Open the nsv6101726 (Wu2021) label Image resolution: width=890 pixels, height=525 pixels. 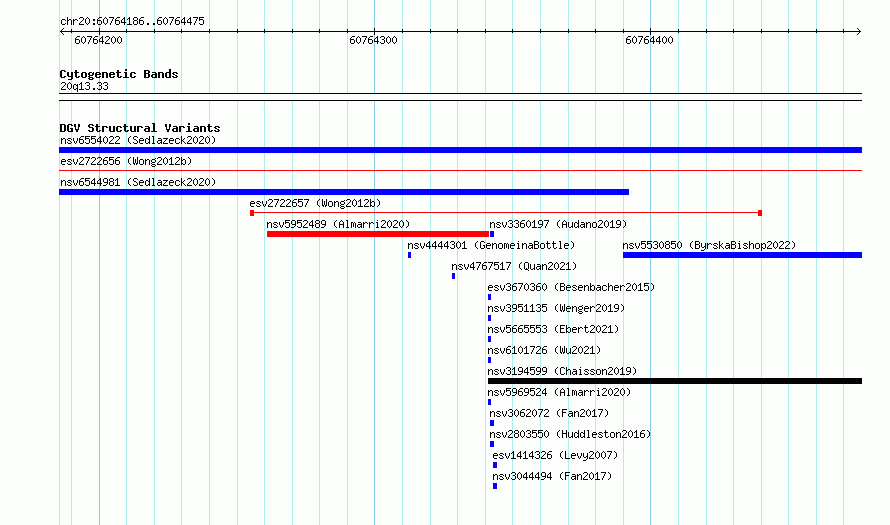coord(544,350)
